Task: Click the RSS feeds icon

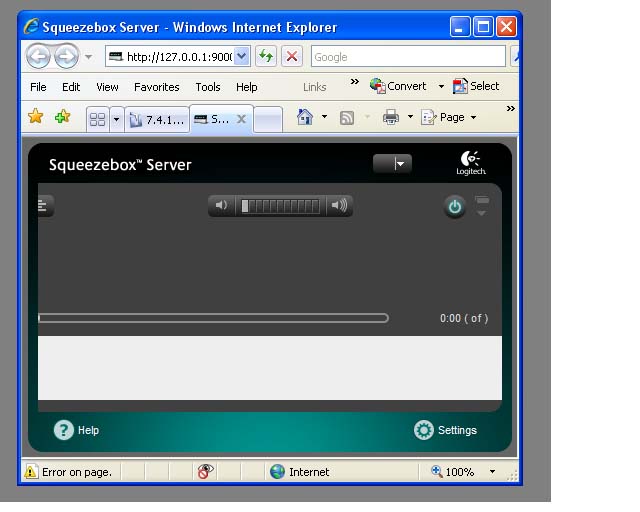Action: 347,118
